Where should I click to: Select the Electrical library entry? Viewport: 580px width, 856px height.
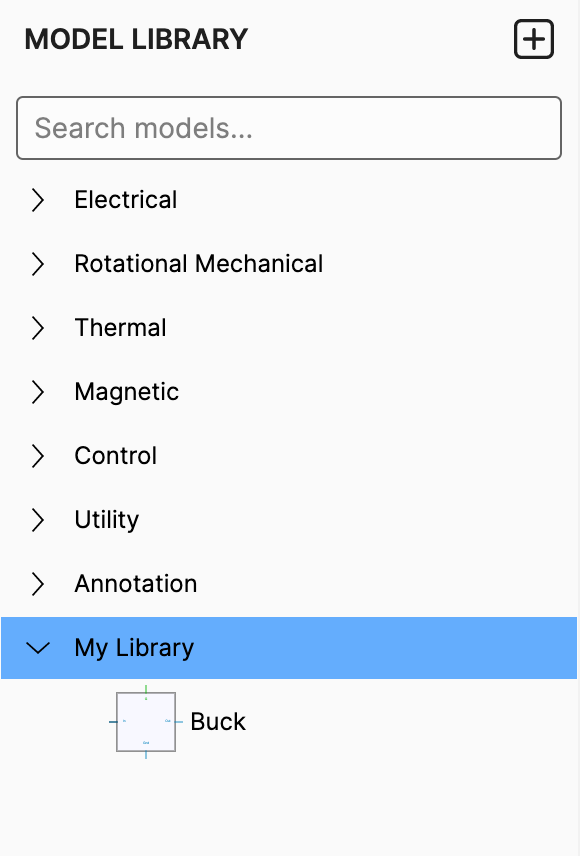point(125,200)
